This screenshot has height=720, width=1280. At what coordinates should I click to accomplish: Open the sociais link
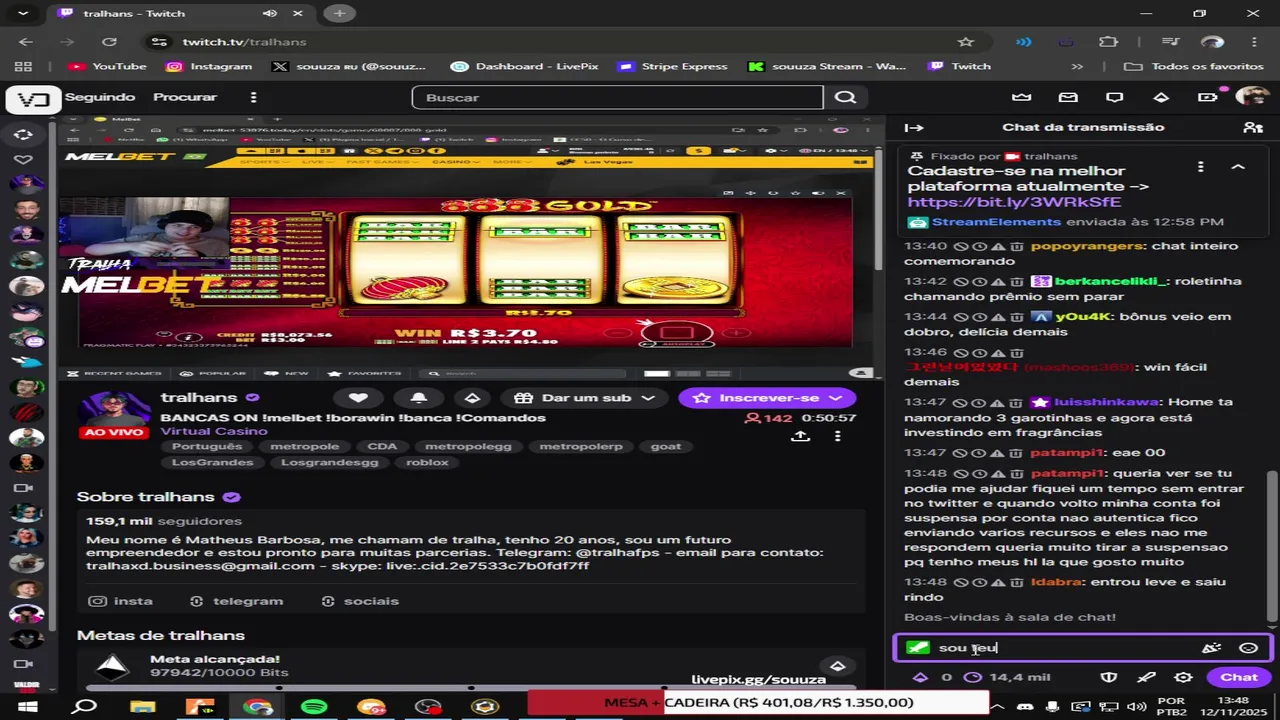[x=360, y=601]
